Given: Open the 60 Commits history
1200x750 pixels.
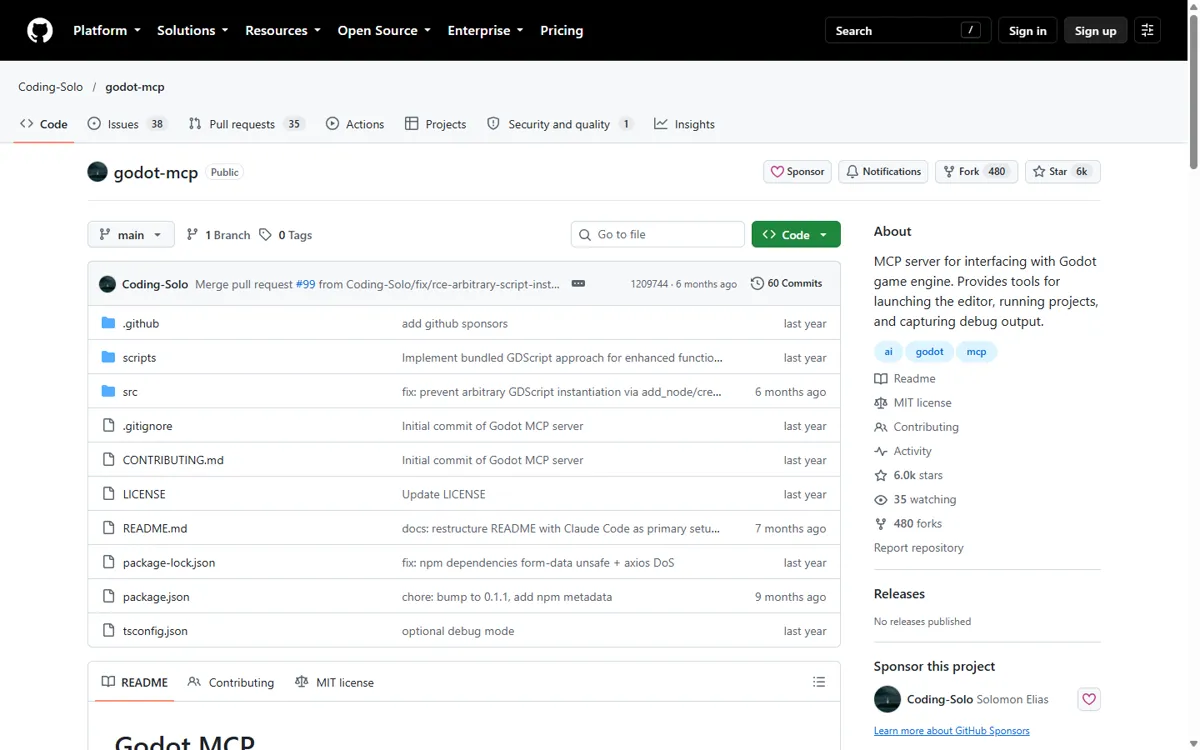Looking at the screenshot, I should (786, 284).
